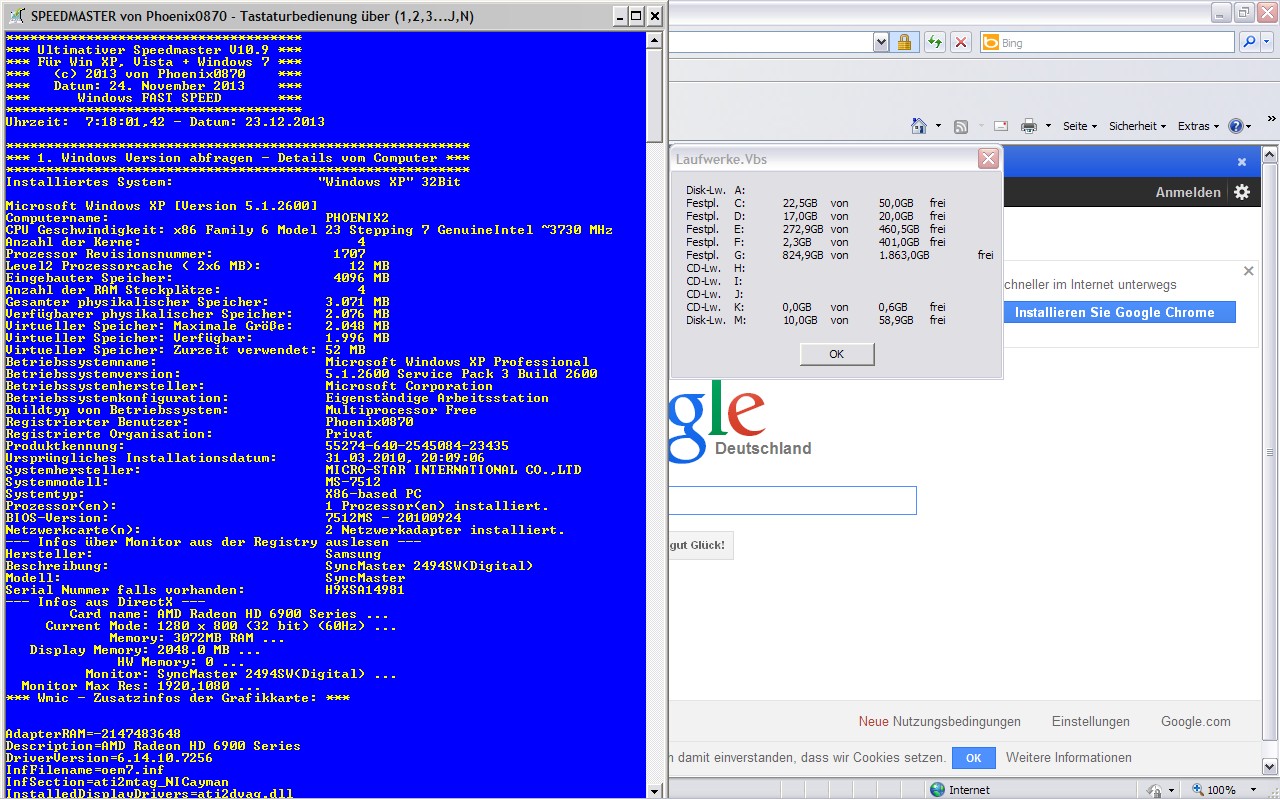Open the Einstellungen link at page bottom
The height and width of the screenshot is (800, 1280).
pos(1091,722)
